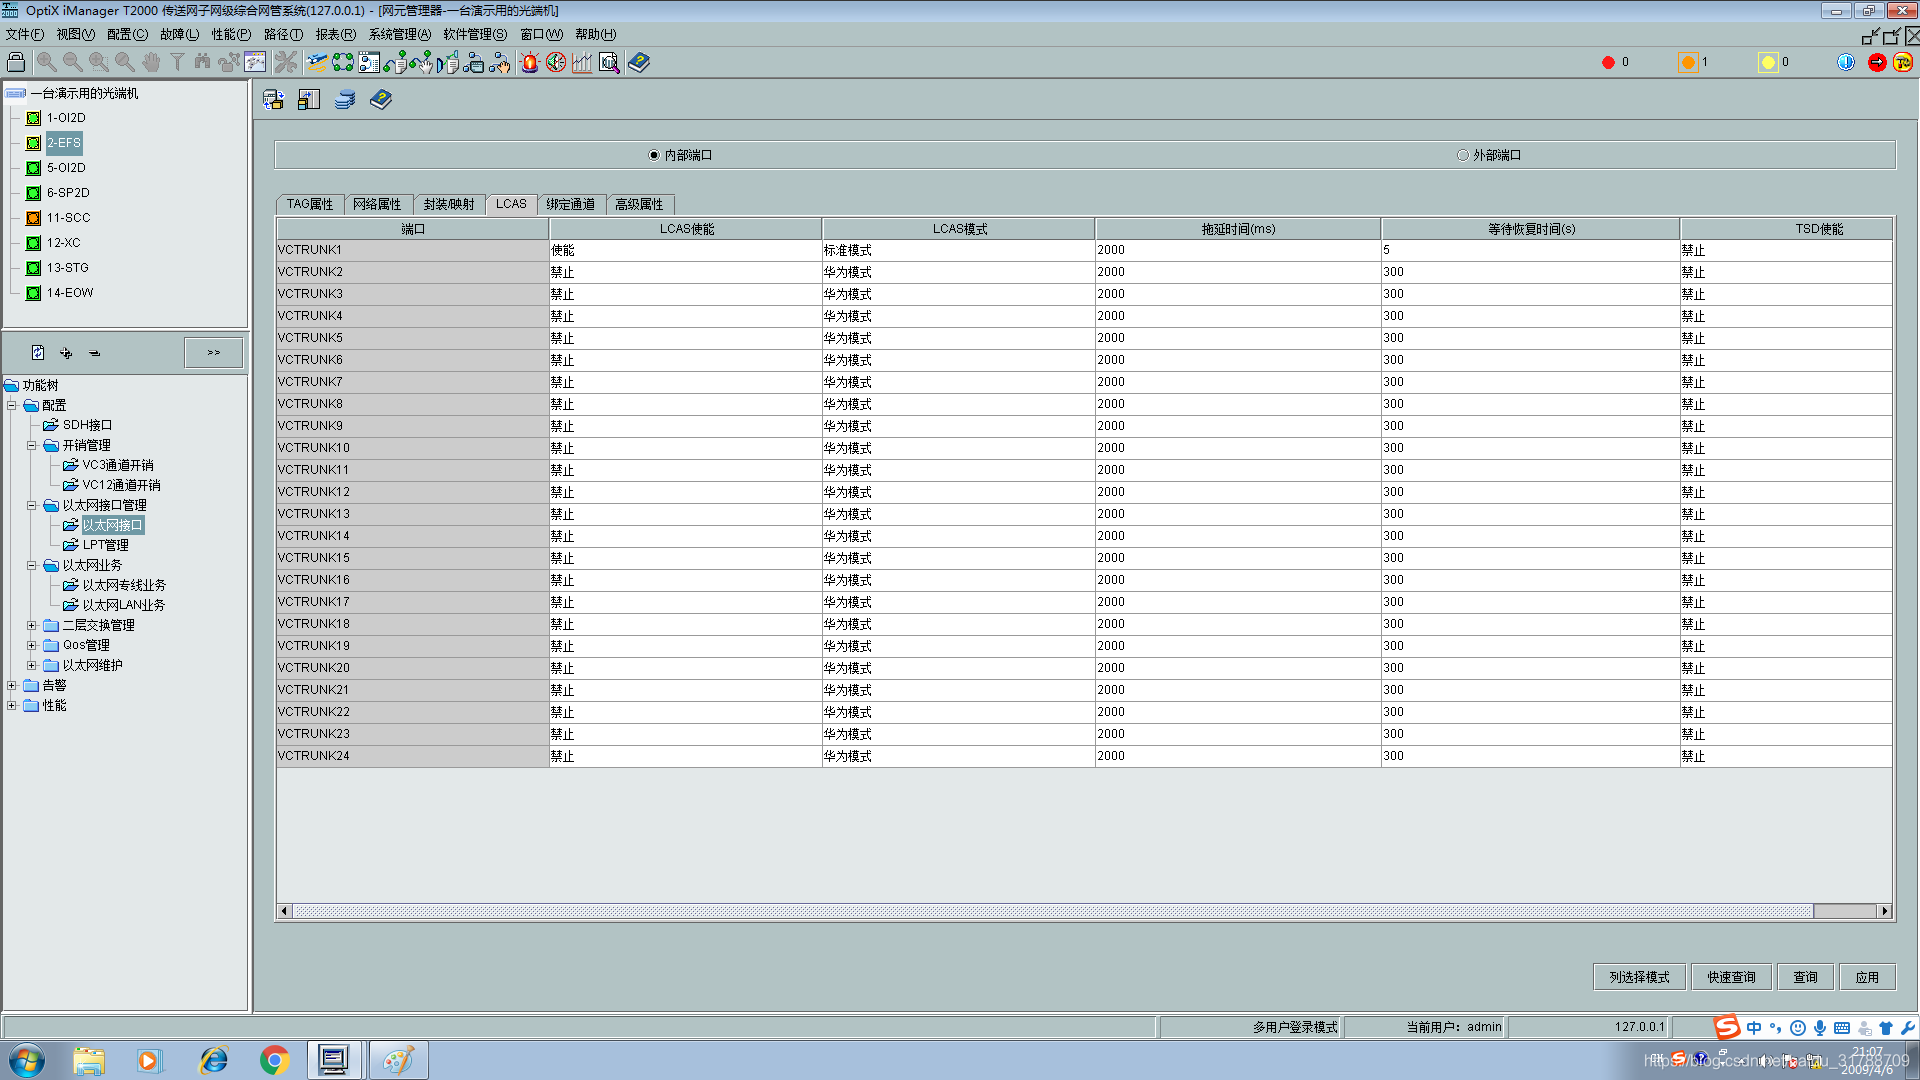Screen dimensions: 1920x1080
Task: Expand the 告警 tree node
Action: click(x=12, y=685)
